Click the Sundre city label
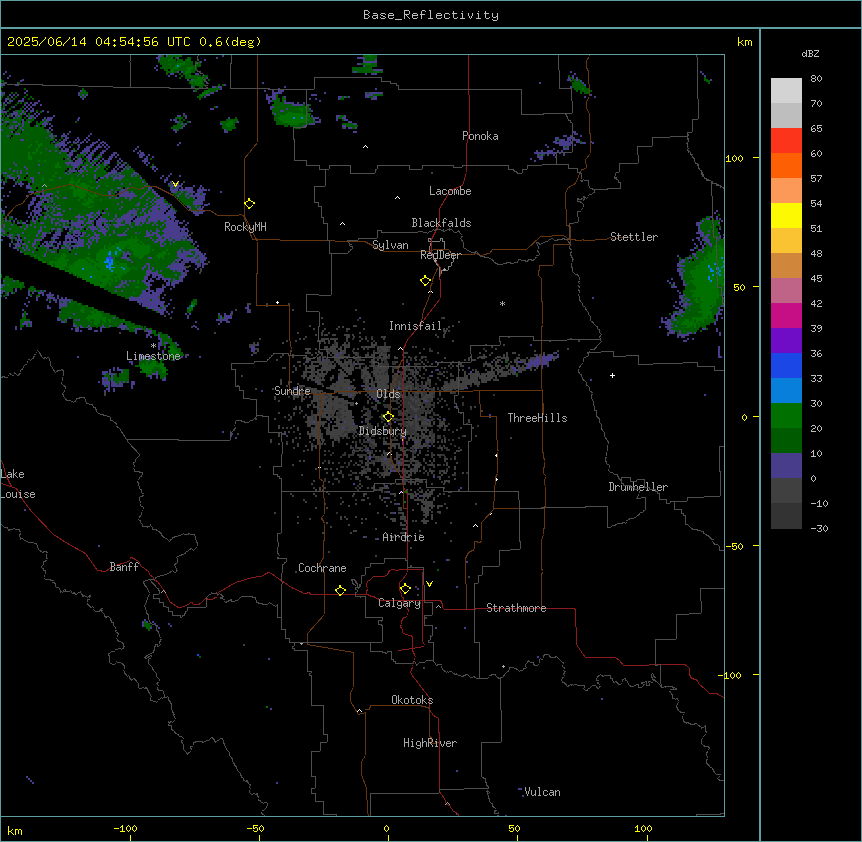This screenshot has width=862, height=842. [x=292, y=391]
